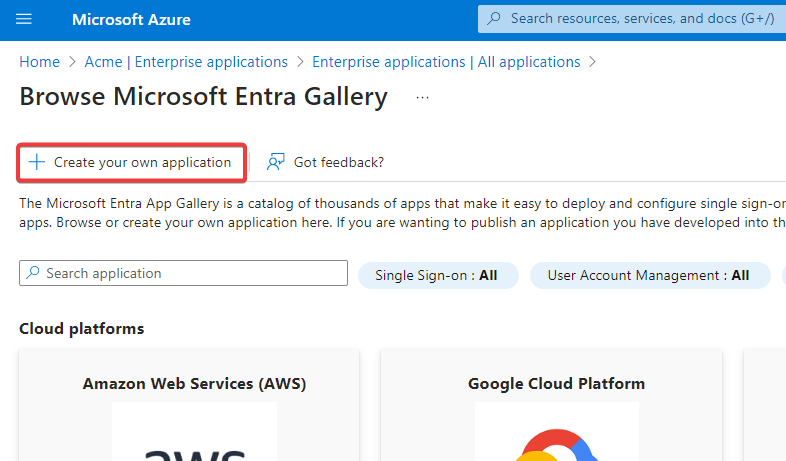Open the Single Sign-on filter

click(x=436, y=275)
